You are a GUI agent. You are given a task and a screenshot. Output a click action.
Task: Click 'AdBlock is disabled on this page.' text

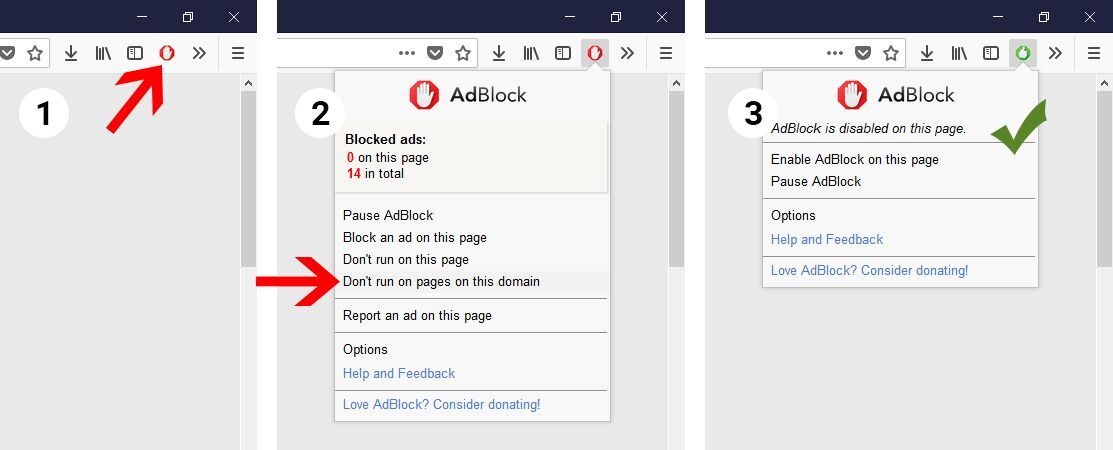tap(868, 128)
